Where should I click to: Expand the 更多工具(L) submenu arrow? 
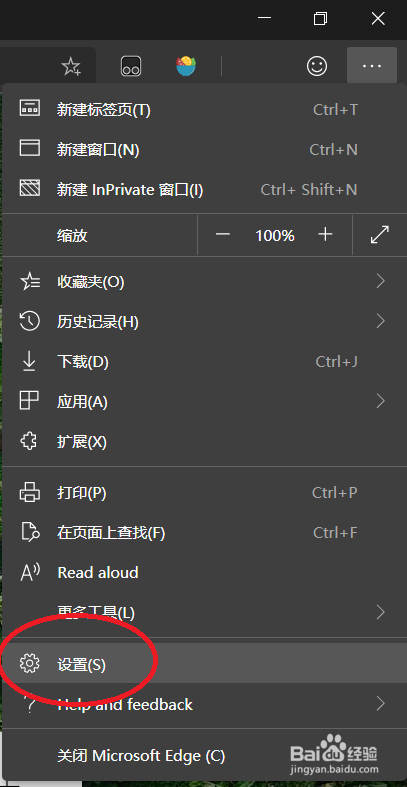(381, 612)
